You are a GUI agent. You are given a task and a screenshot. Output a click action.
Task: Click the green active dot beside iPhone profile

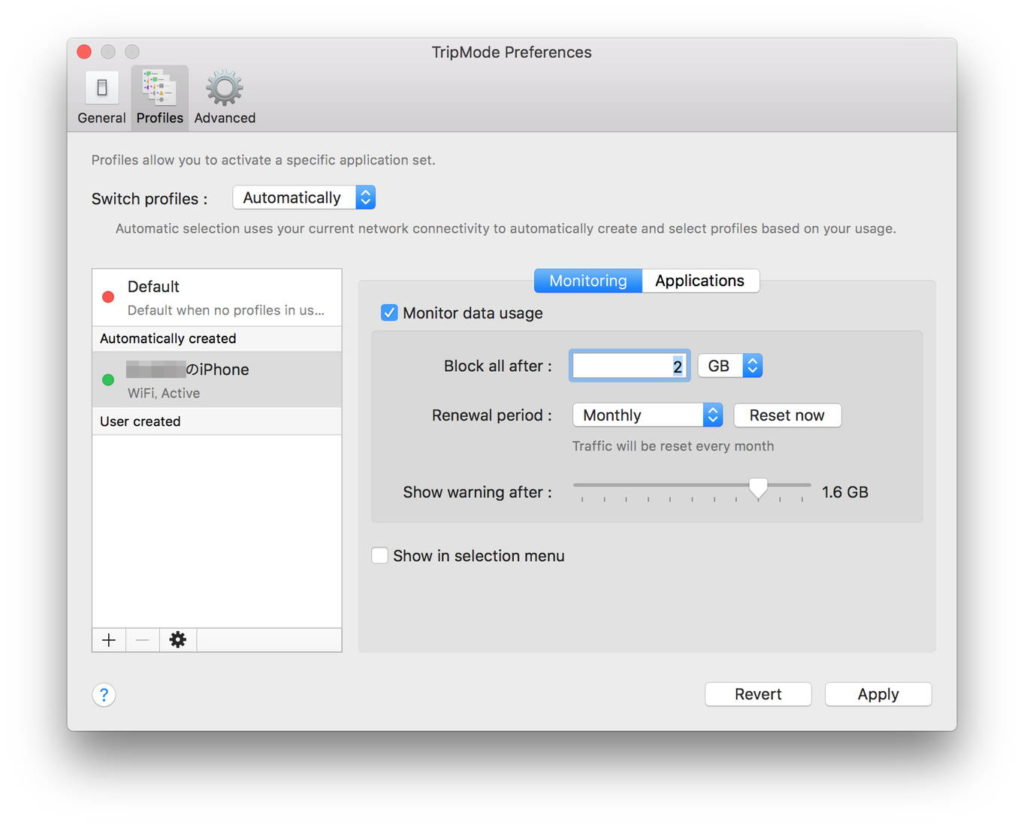(108, 380)
